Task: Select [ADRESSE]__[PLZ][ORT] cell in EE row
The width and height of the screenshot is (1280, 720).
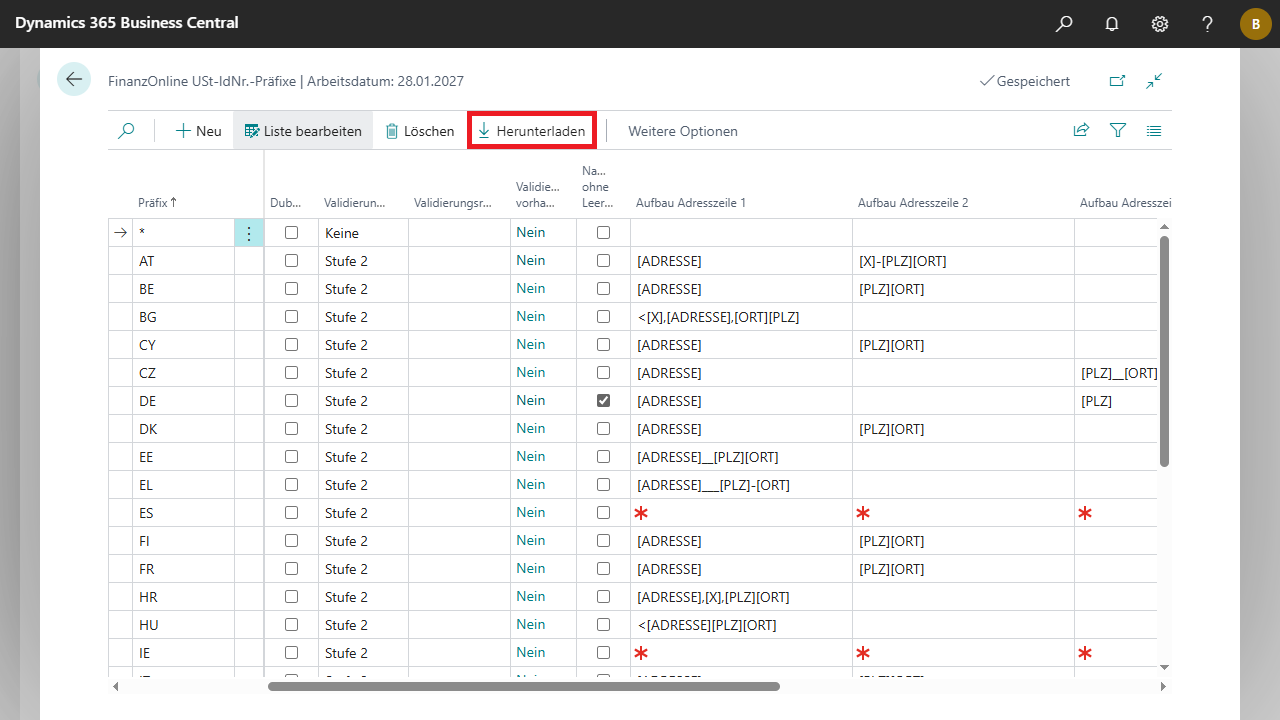Action: (741, 457)
